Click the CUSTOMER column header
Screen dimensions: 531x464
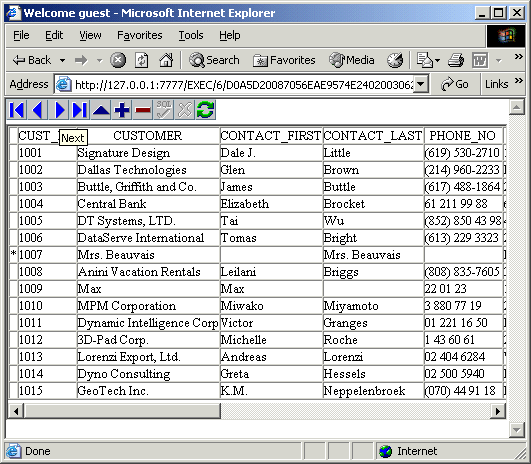[148, 136]
